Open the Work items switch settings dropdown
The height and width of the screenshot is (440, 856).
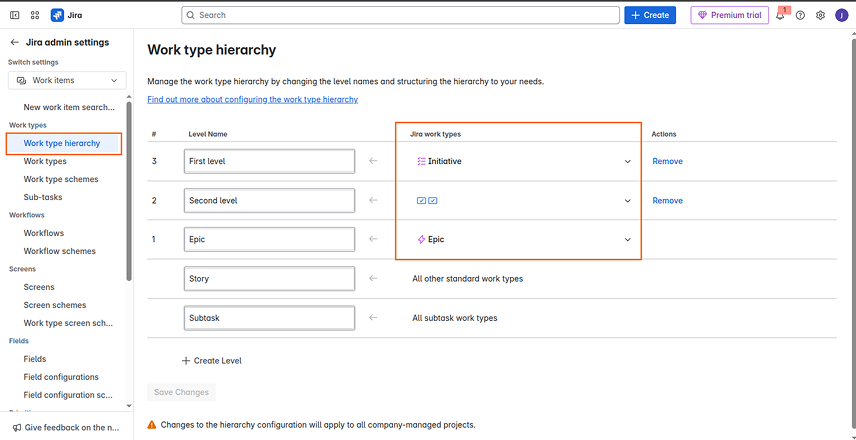(67, 80)
